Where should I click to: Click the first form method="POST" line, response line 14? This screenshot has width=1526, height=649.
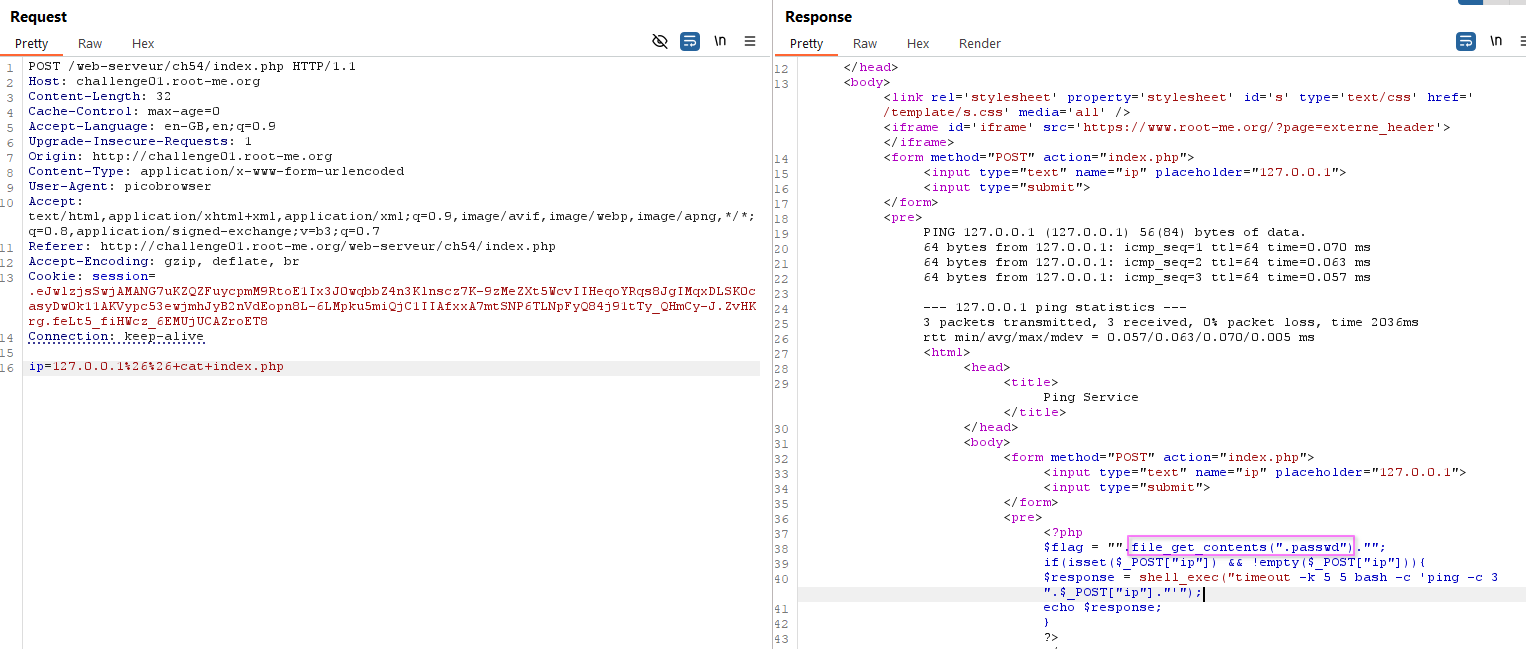click(x=1038, y=158)
